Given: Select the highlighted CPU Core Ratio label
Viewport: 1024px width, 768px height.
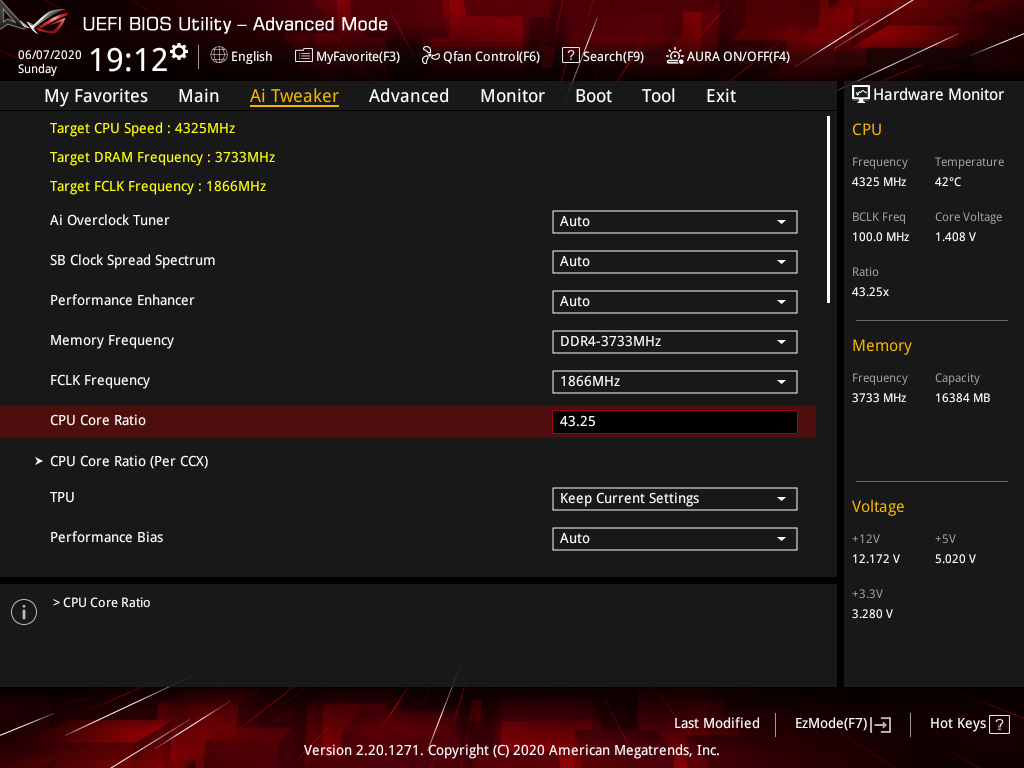Looking at the screenshot, I should [98, 420].
